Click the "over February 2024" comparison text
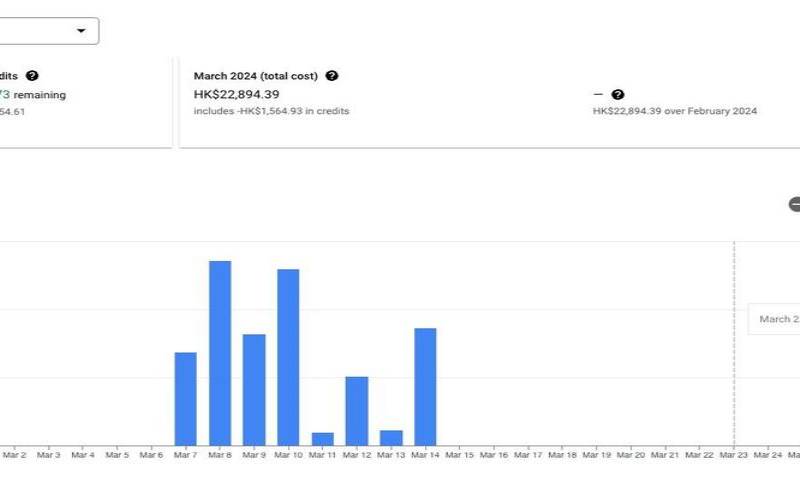This screenshot has width=800, height=500. 674,111
